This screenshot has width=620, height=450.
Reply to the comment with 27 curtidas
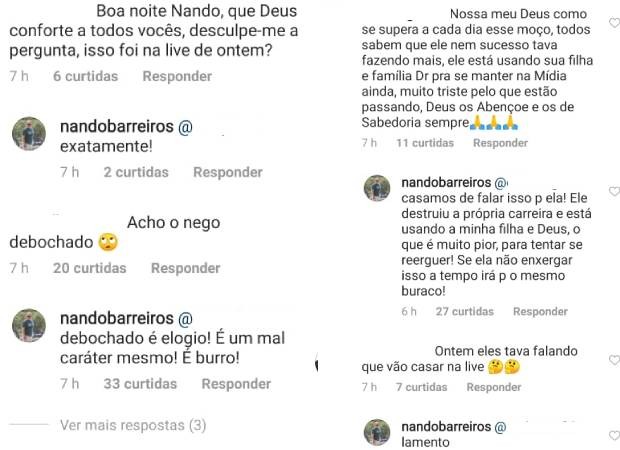click(x=540, y=311)
